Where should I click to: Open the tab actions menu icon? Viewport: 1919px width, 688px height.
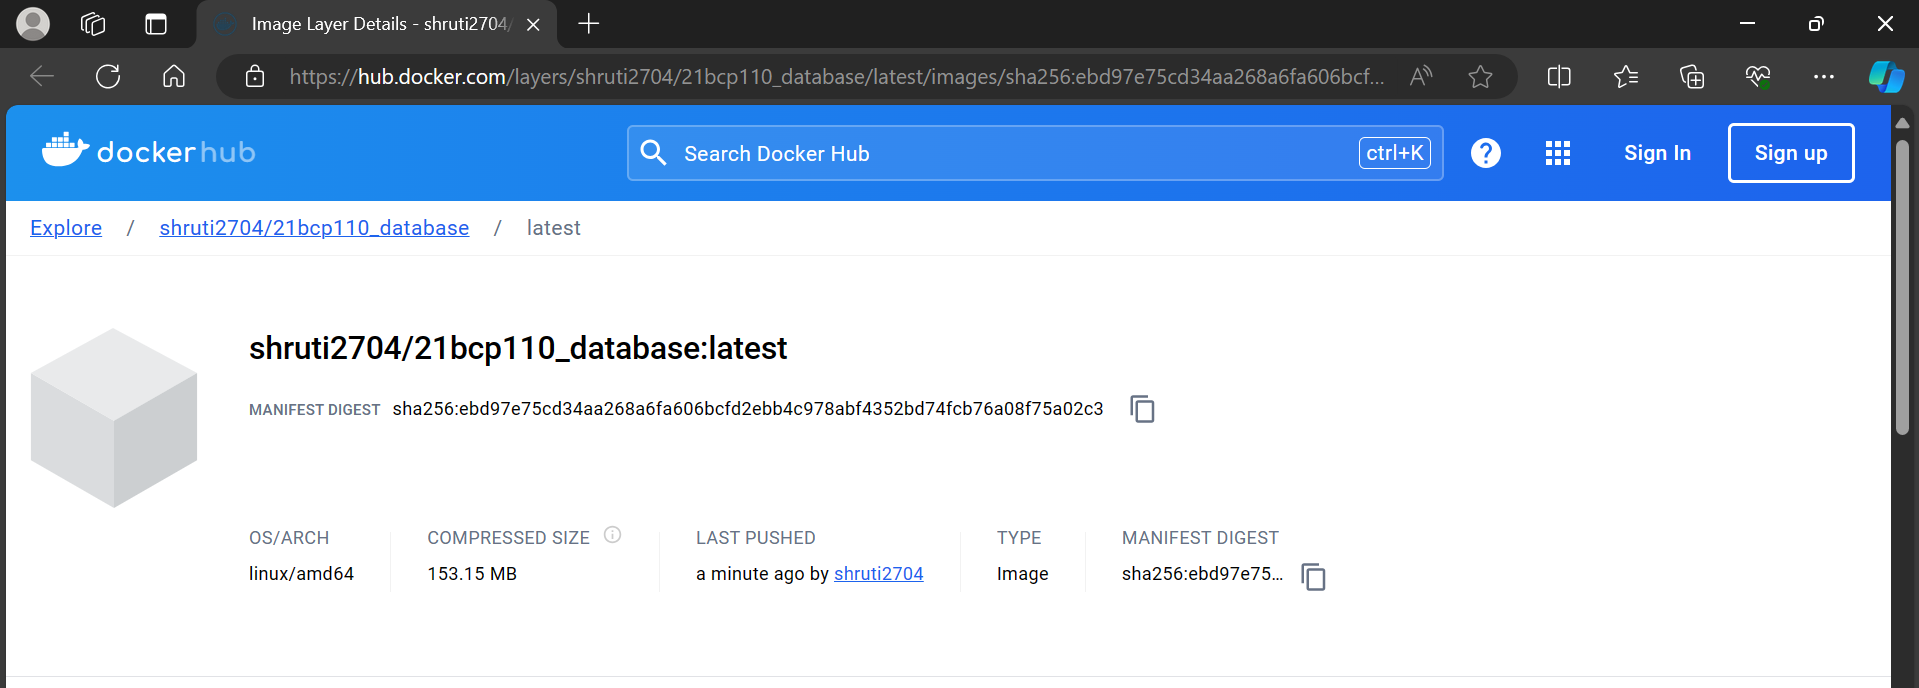tap(156, 24)
